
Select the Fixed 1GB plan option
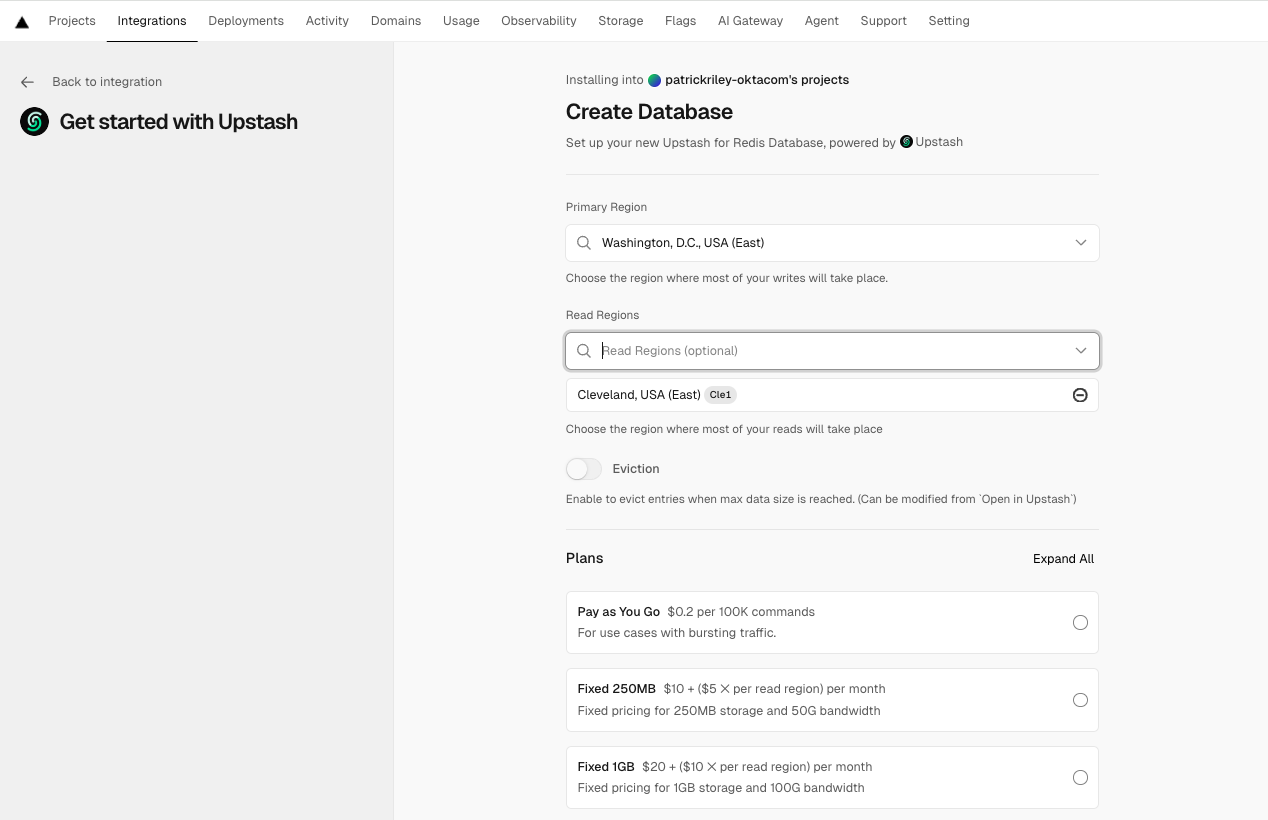pyautogui.click(x=1080, y=778)
